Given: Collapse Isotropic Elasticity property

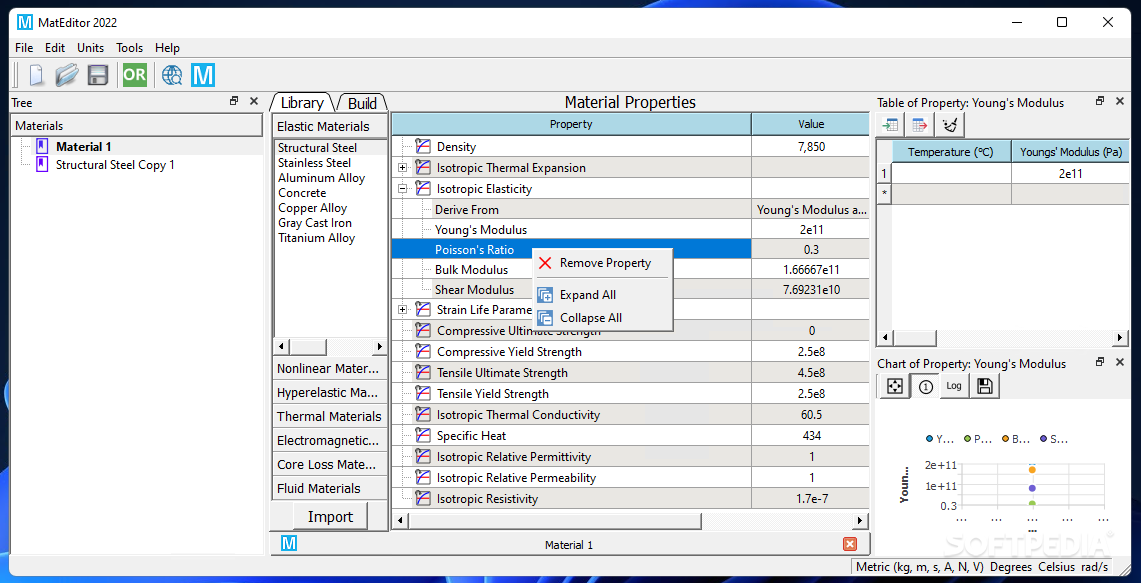Looking at the screenshot, I should [402, 189].
